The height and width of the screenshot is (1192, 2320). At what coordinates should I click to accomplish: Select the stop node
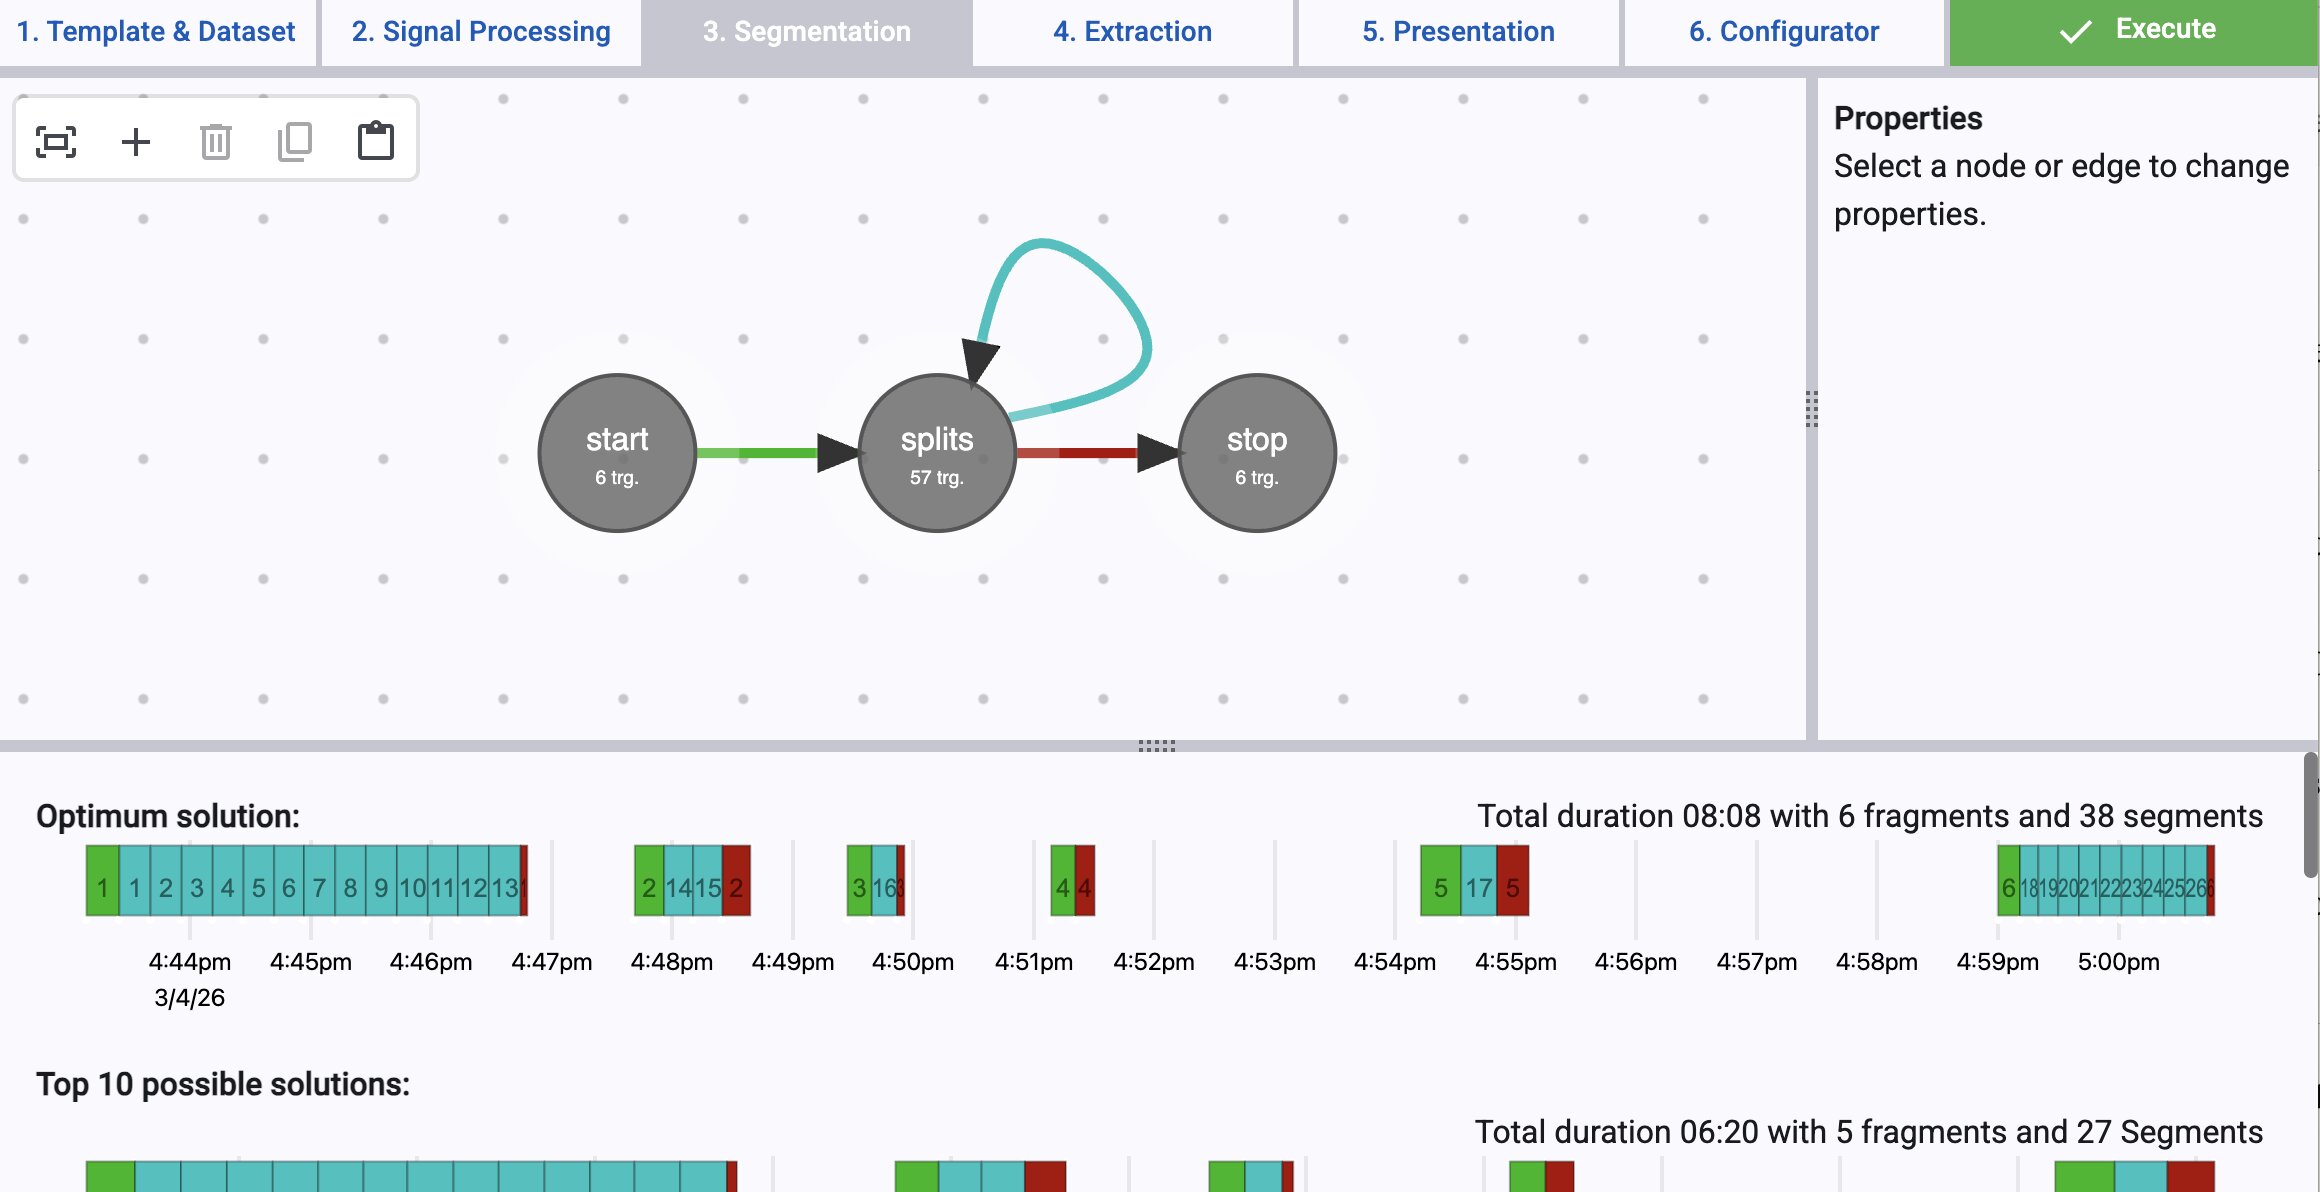click(1257, 453)
